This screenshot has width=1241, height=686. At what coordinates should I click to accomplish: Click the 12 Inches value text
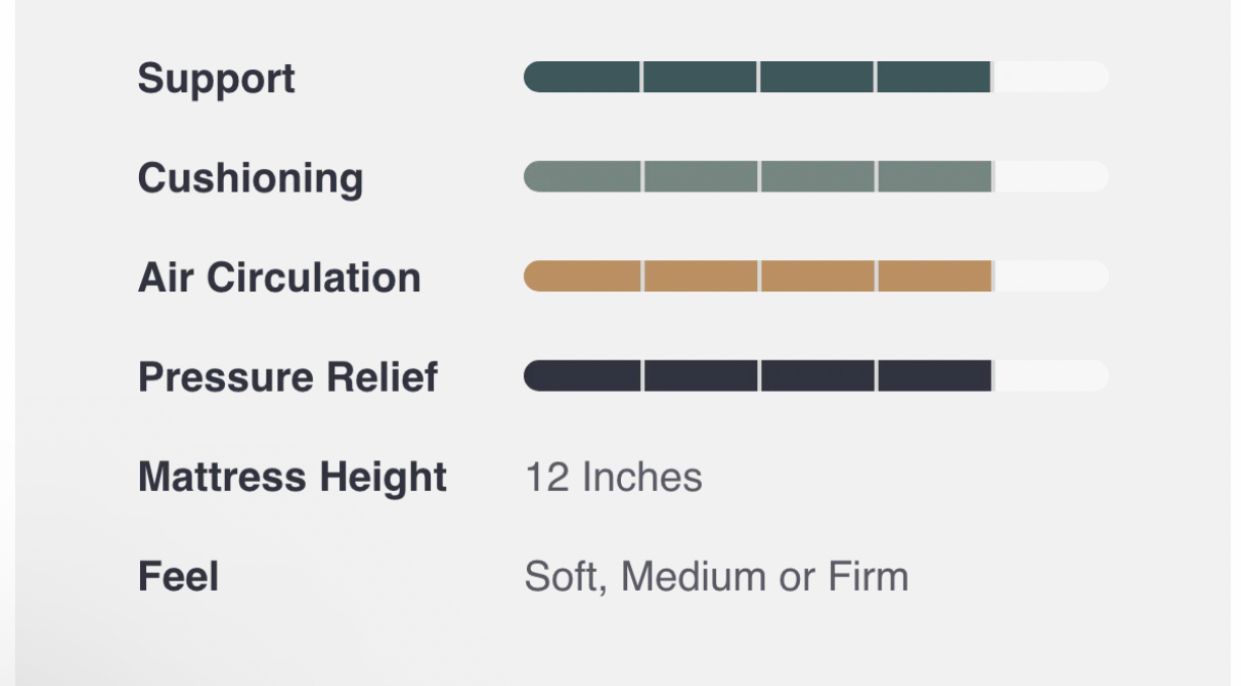point(613,477)
